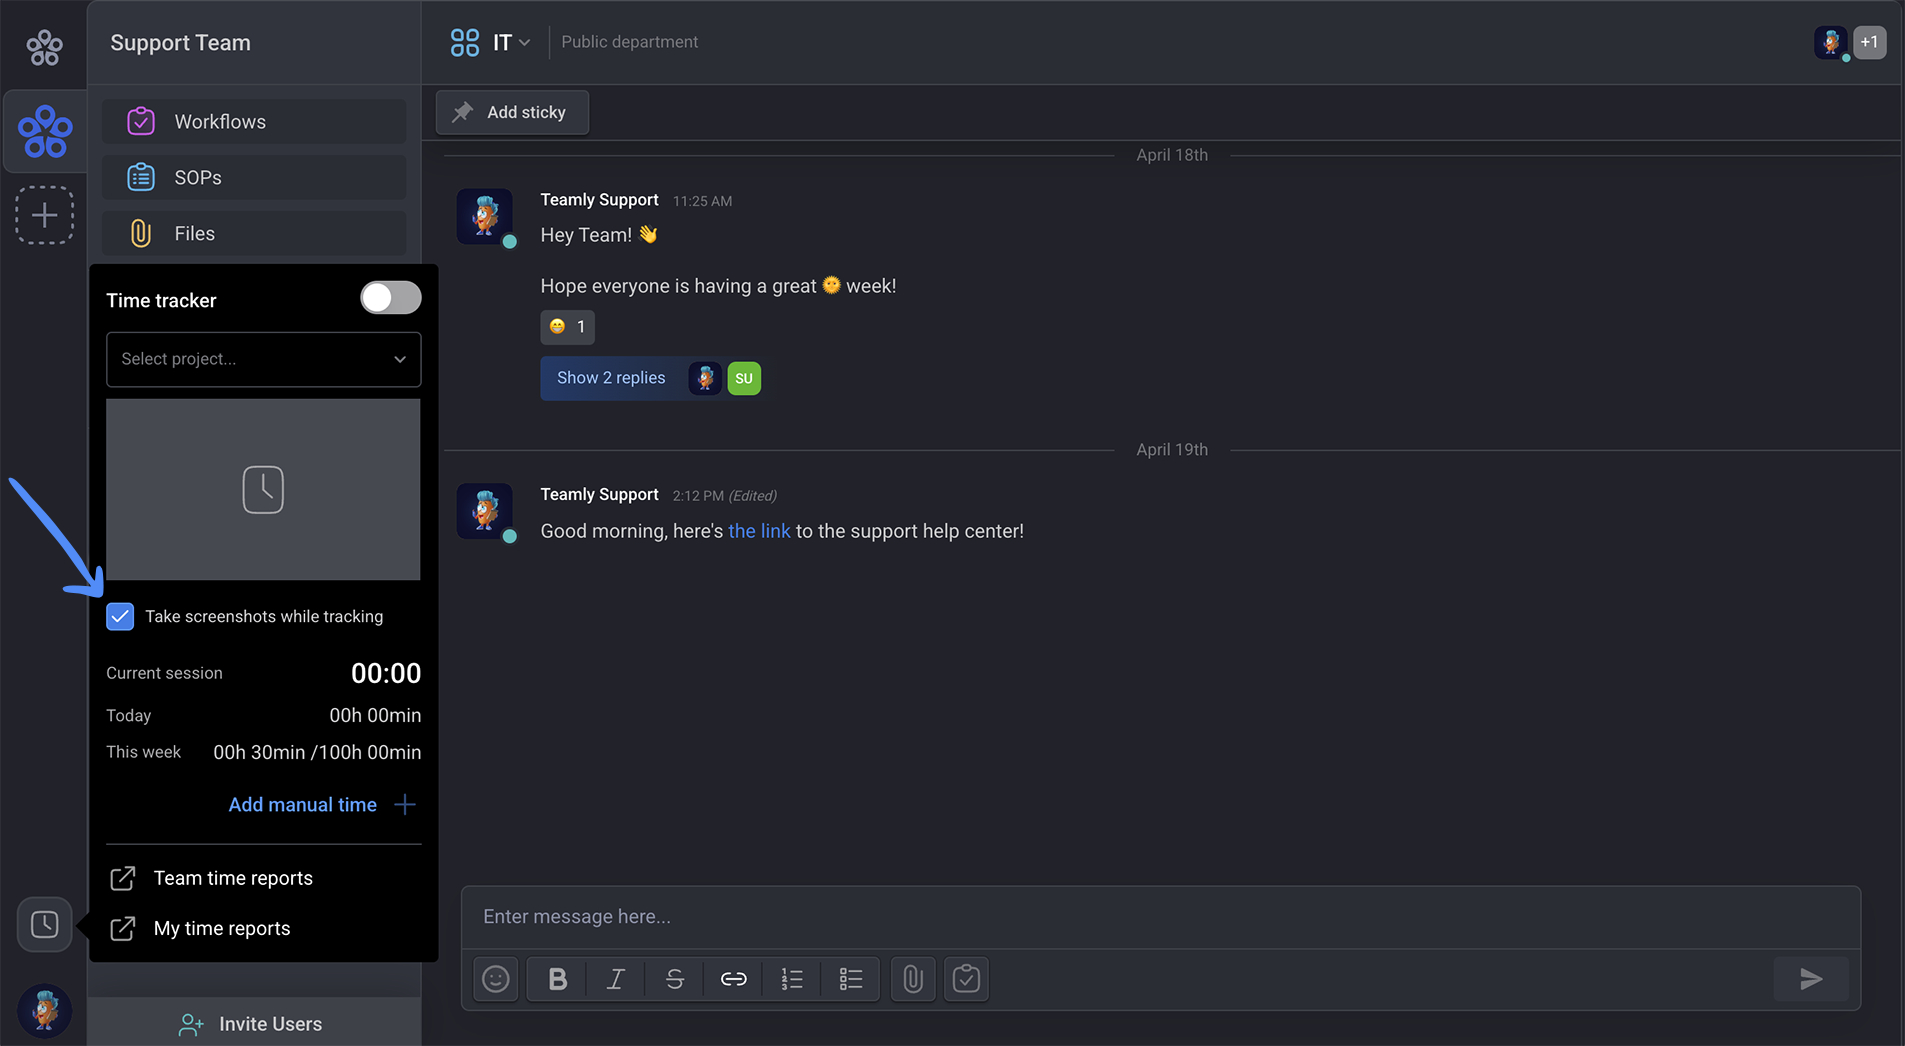Open Team time reports

233,878
